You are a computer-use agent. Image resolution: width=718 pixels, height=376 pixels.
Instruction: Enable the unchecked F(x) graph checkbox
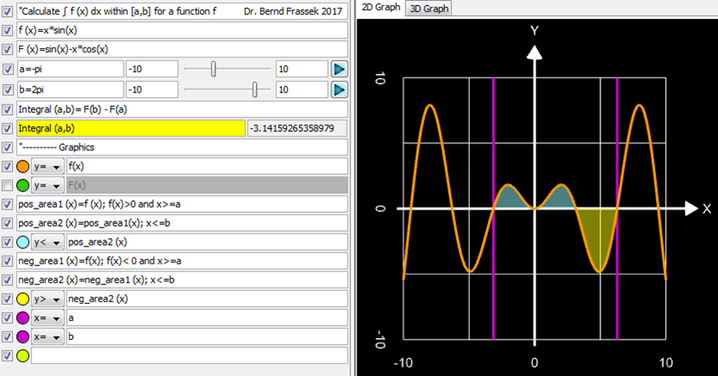pyautogui.click(x=7, y=185)
